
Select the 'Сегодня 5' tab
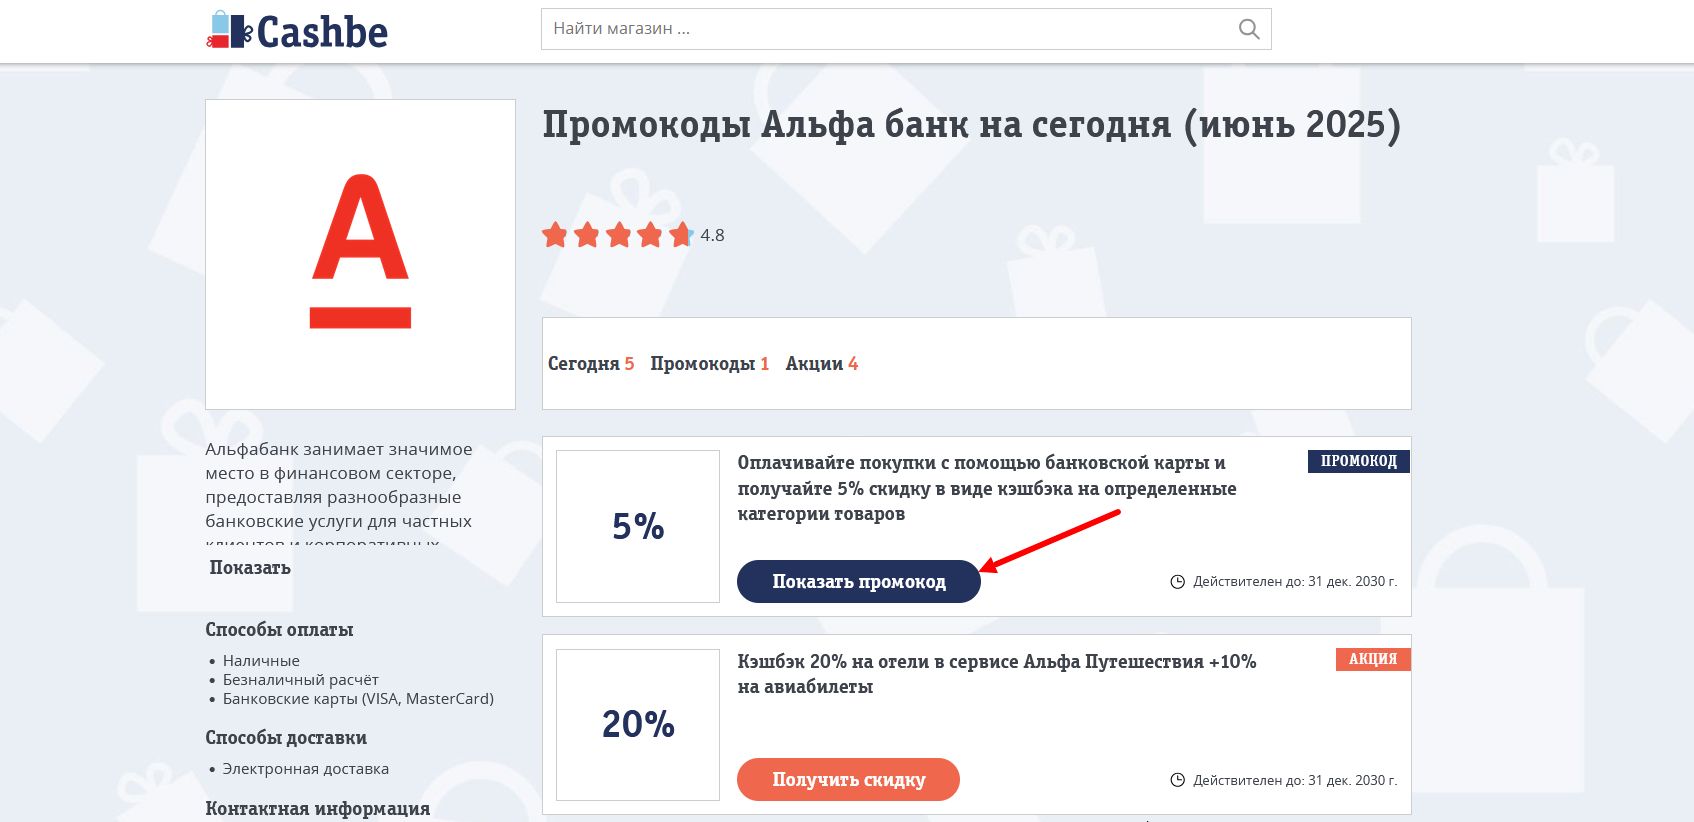point(591,364)
